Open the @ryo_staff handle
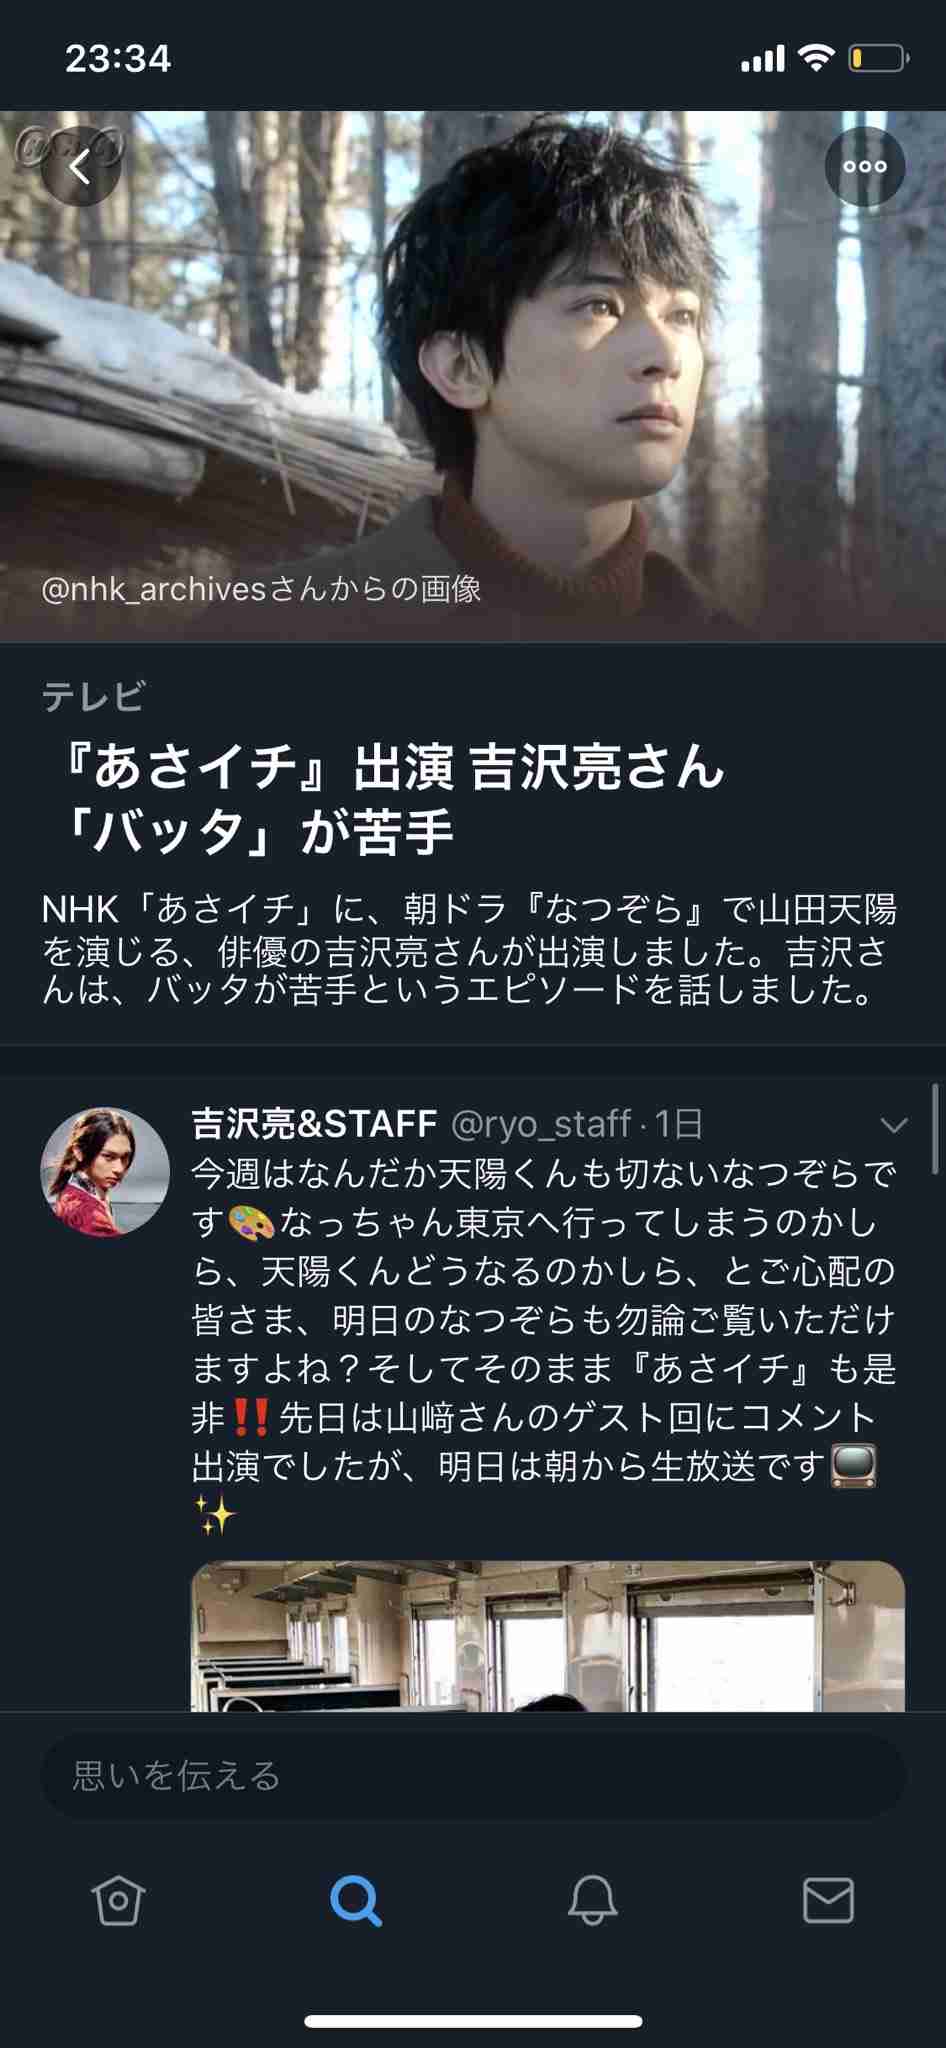Image resolution: width=946 pixels, height=2048 pixels. click(x=541, y=1124)
